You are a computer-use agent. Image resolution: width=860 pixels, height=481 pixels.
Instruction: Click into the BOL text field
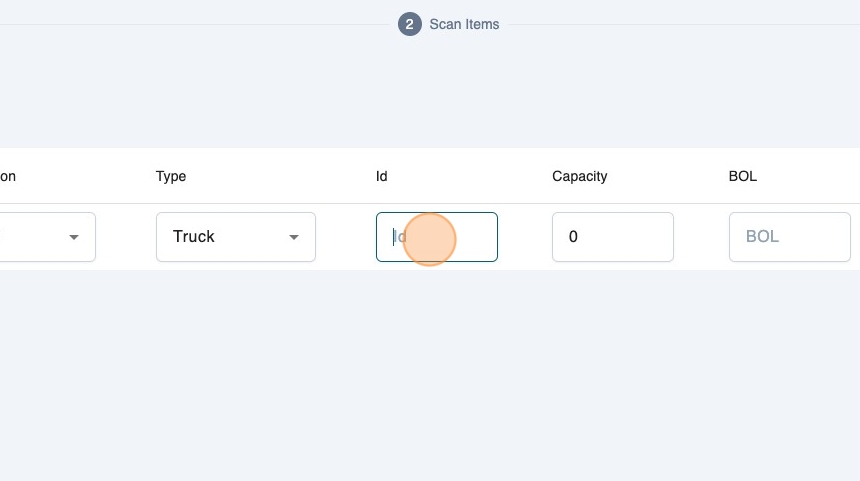(x=789, y=237)
